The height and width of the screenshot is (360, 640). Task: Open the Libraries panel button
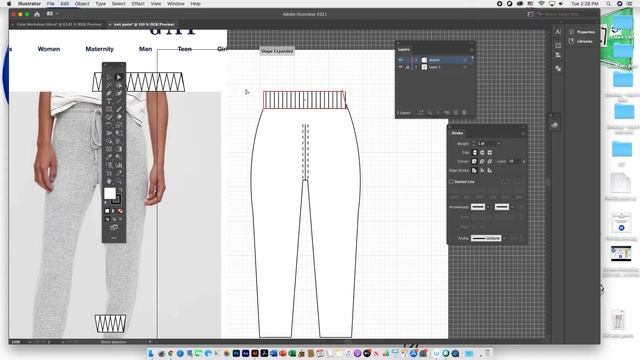tap(581, 41)
